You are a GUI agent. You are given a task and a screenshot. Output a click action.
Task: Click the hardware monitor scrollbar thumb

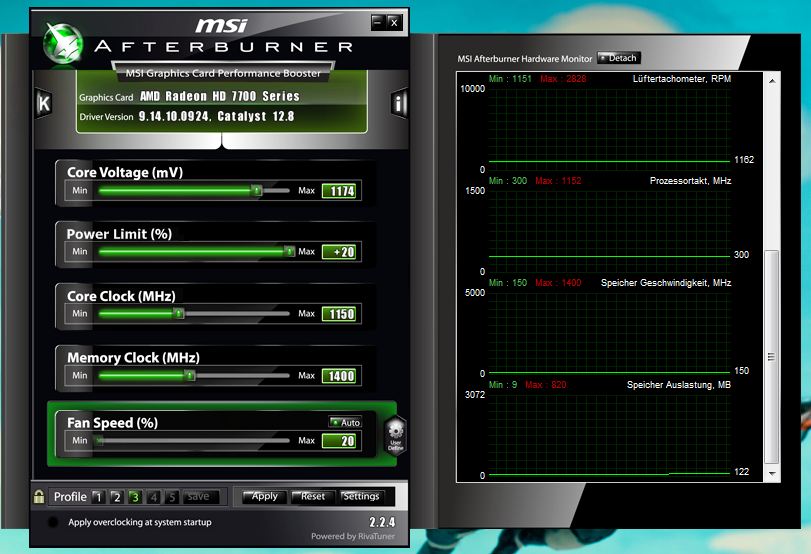[772, 357]
